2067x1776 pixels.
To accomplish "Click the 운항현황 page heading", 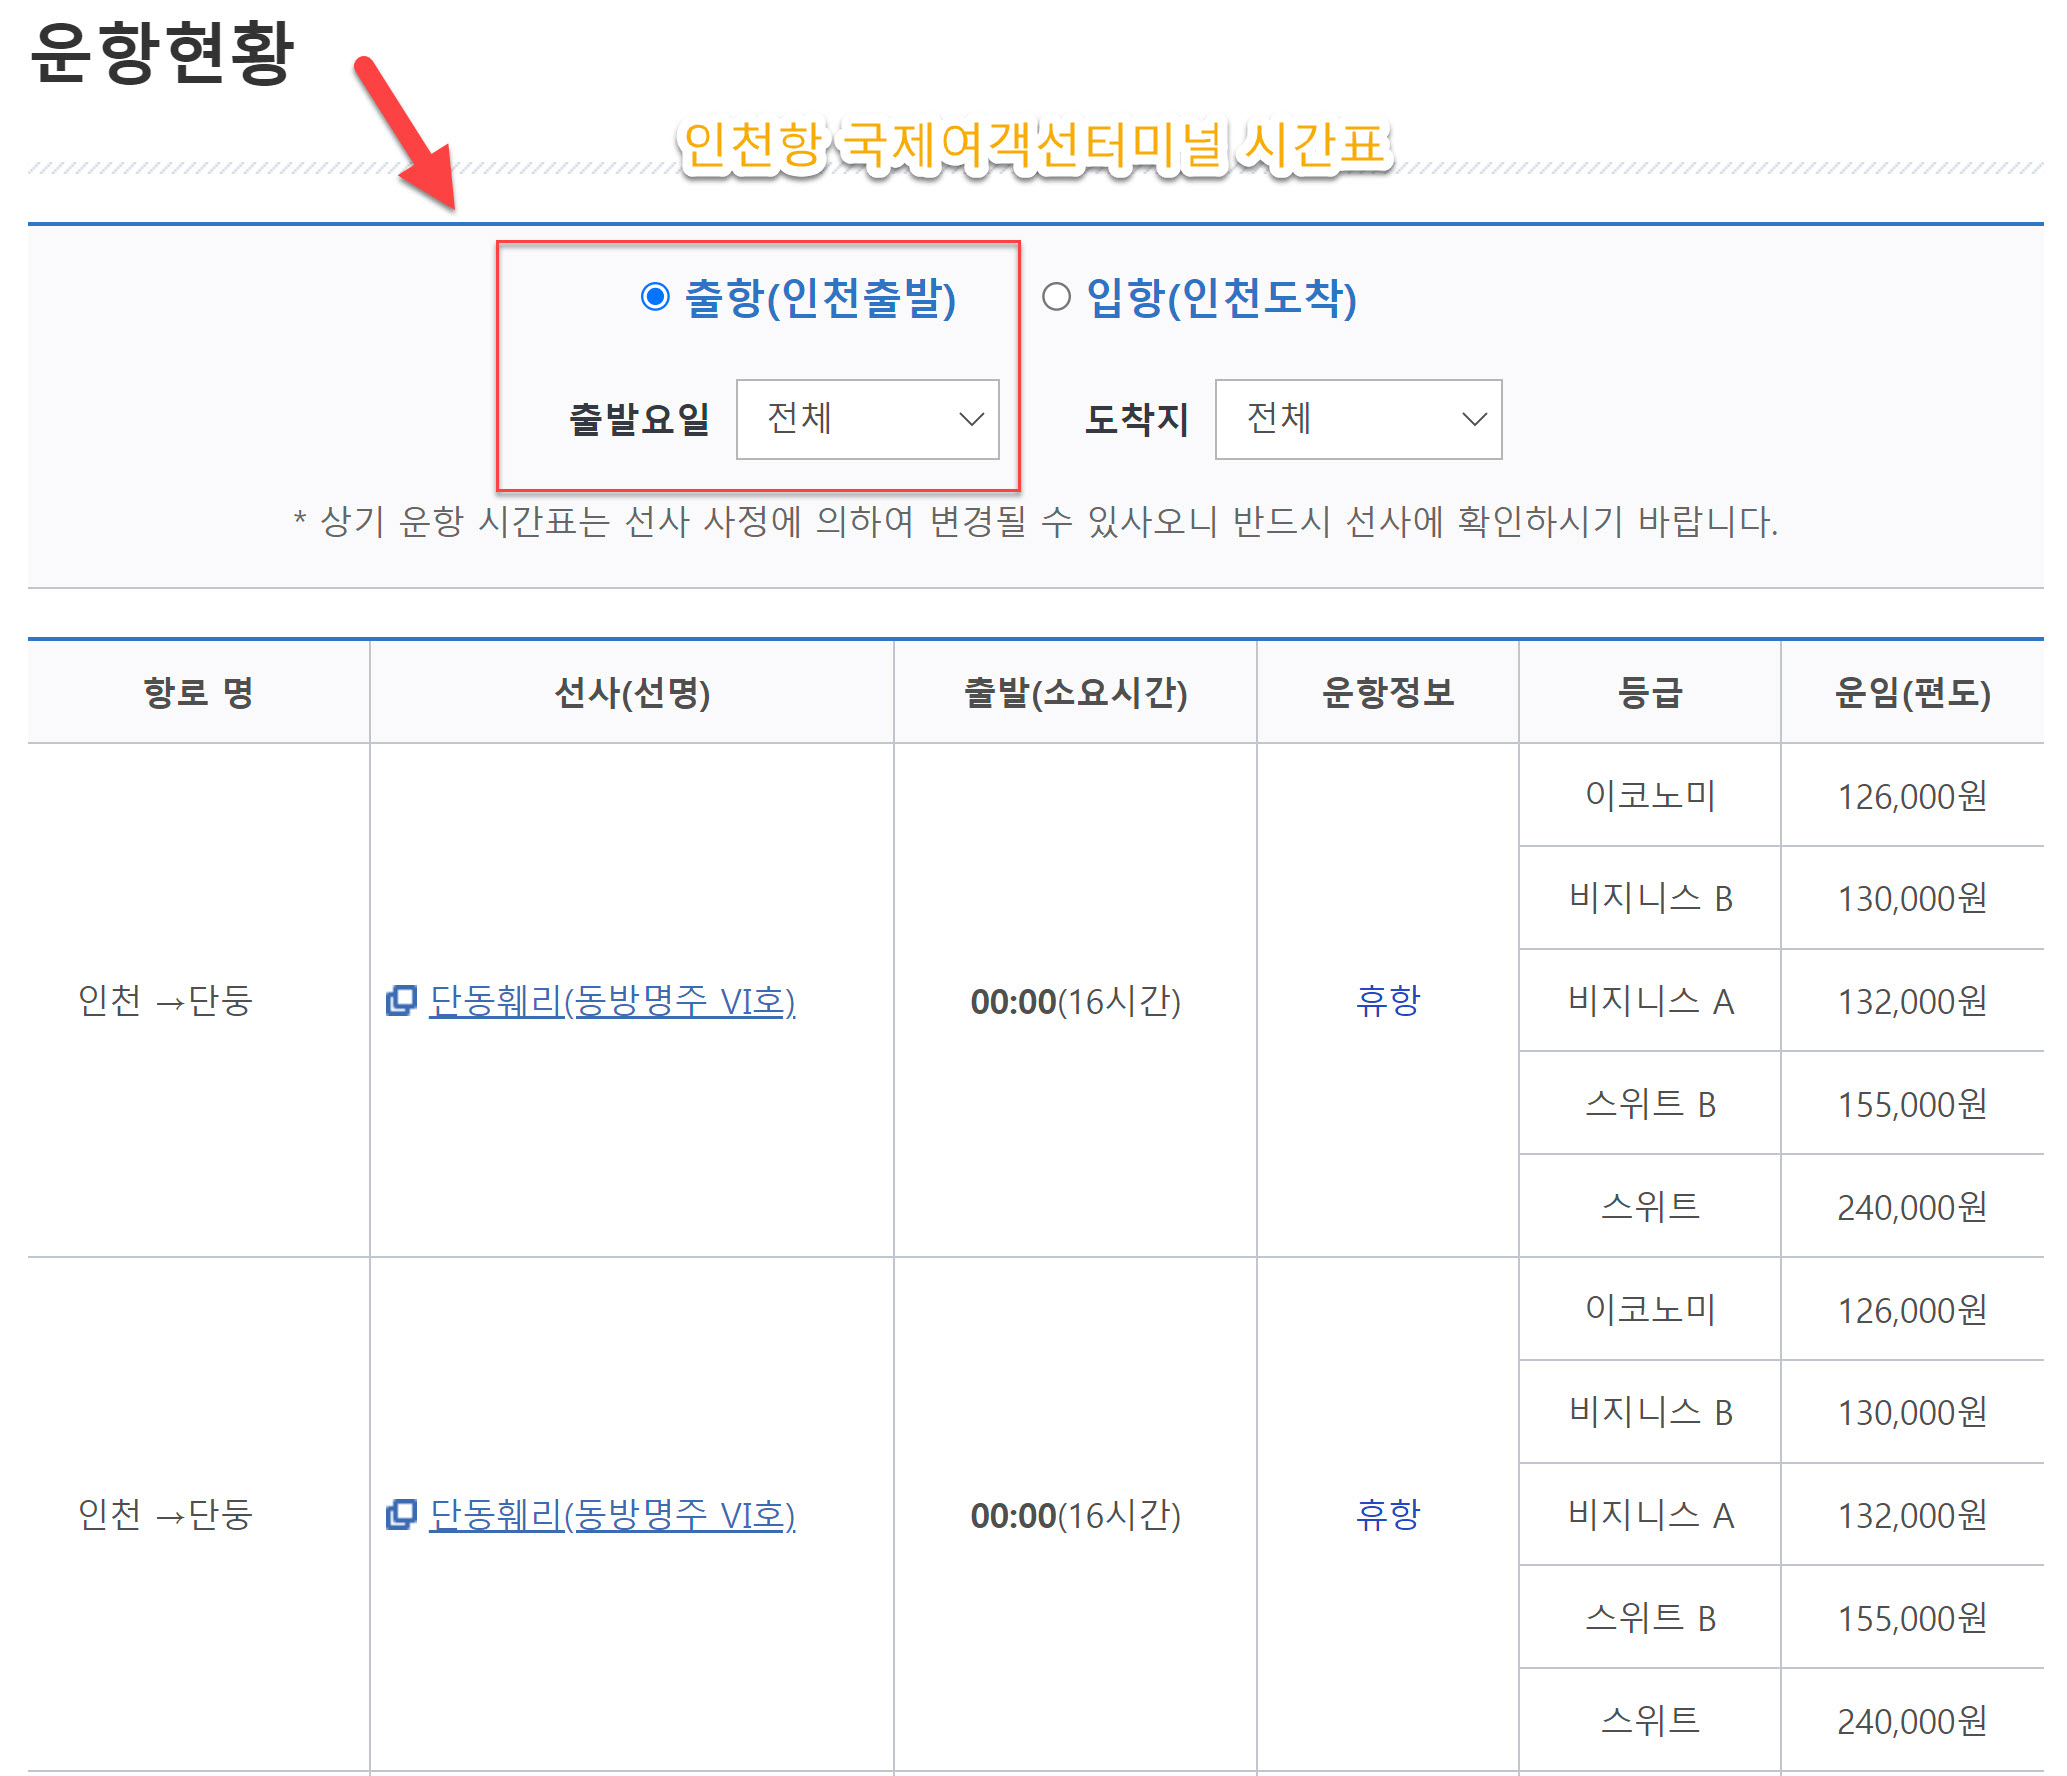I will [162, 53].
